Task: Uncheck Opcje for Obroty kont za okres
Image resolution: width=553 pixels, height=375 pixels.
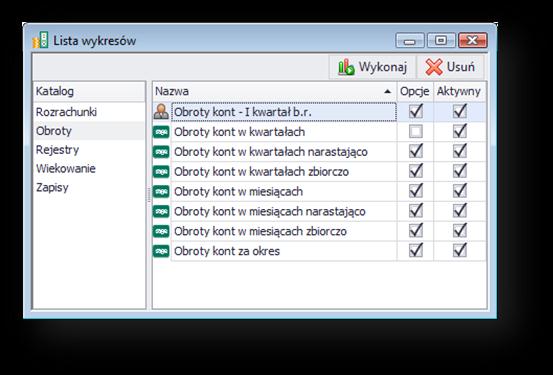Action: (415, 251)
